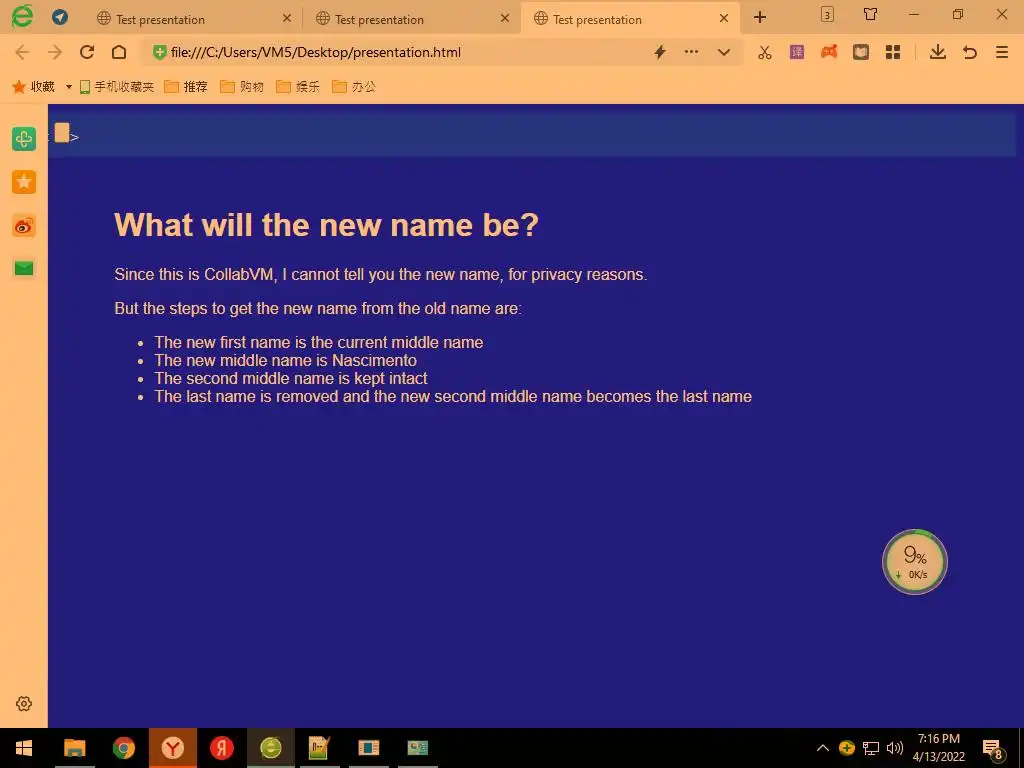Image resolution: width=1024 pixels, height=768 pixels.
Task: Launch Chrome from the taskbar
Action: coord(123,748)
